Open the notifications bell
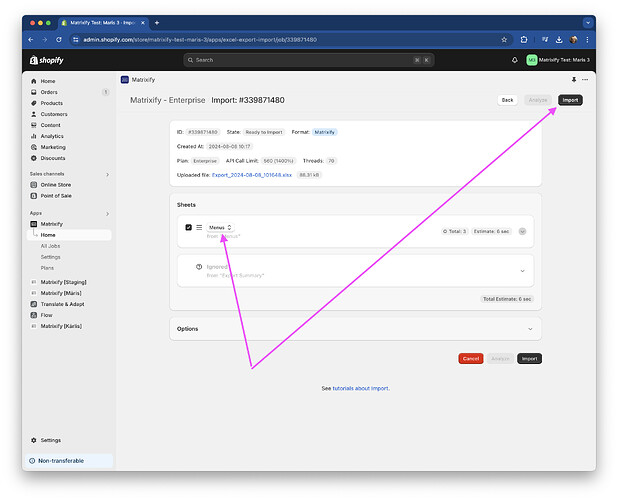618x500 pixels. point(514,60)
